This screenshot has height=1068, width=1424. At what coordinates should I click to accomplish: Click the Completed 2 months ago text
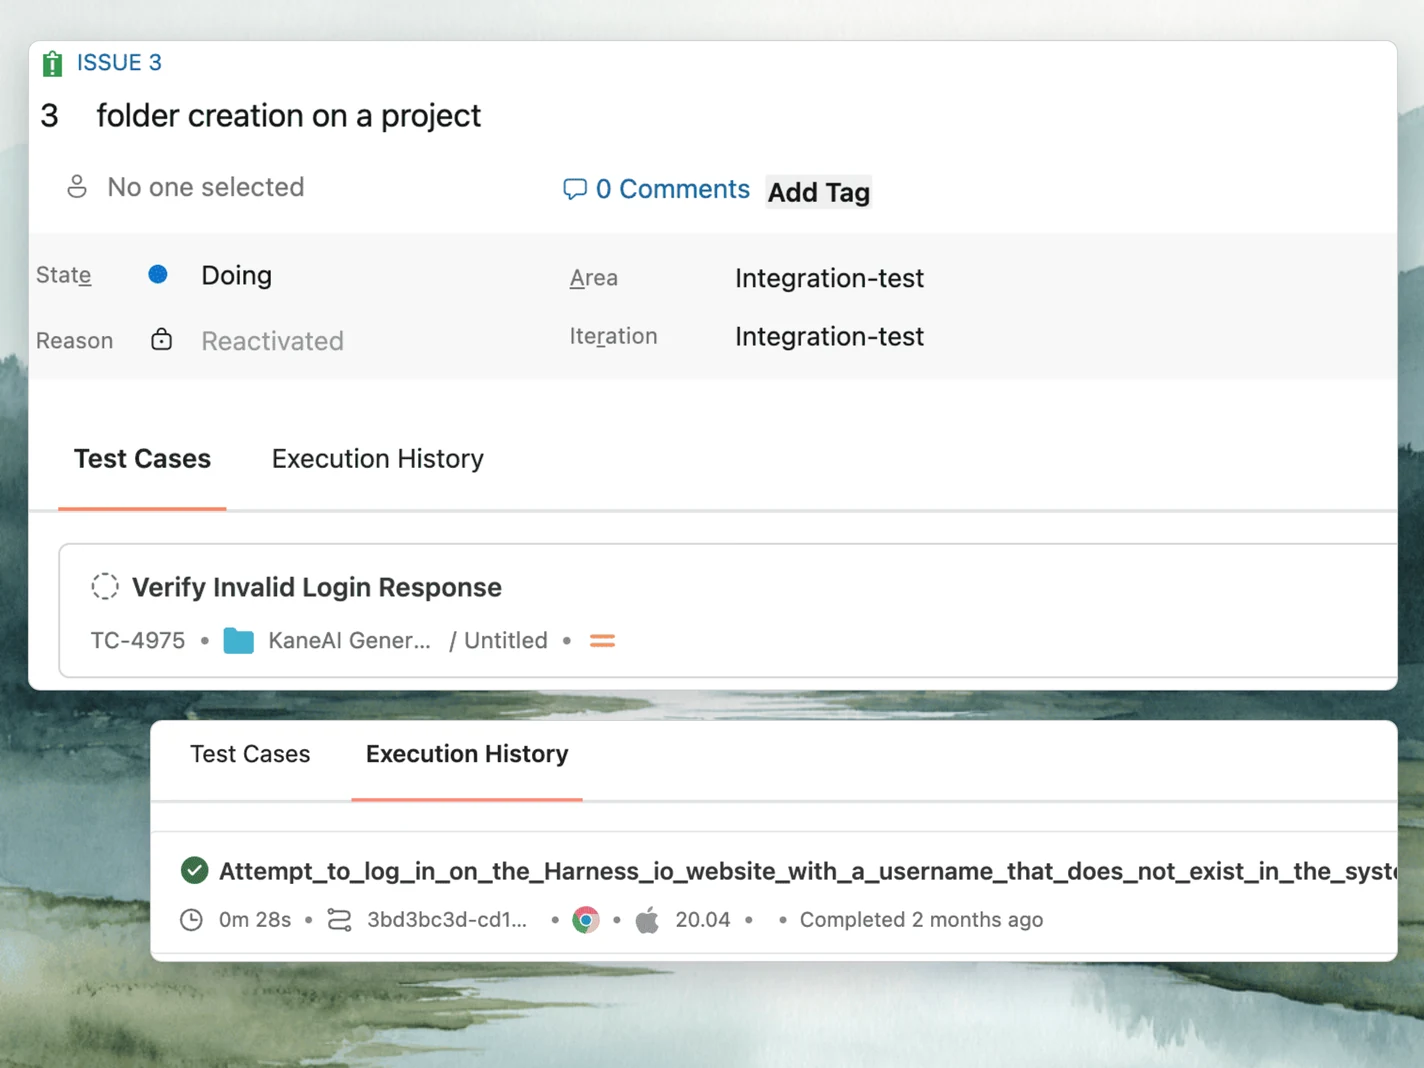(921, 920)
